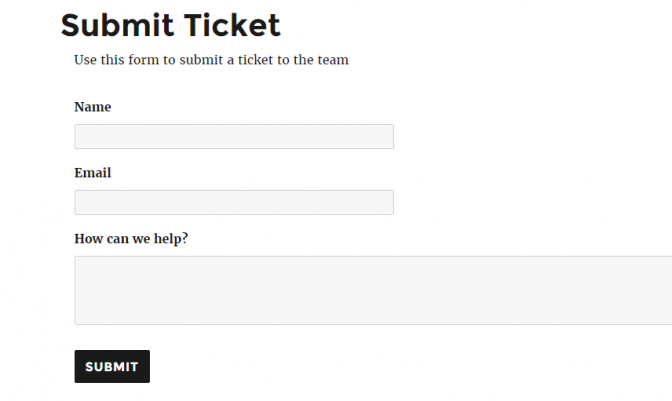
Task: Click the word 'can' in the message label
Action: [117, 239]
